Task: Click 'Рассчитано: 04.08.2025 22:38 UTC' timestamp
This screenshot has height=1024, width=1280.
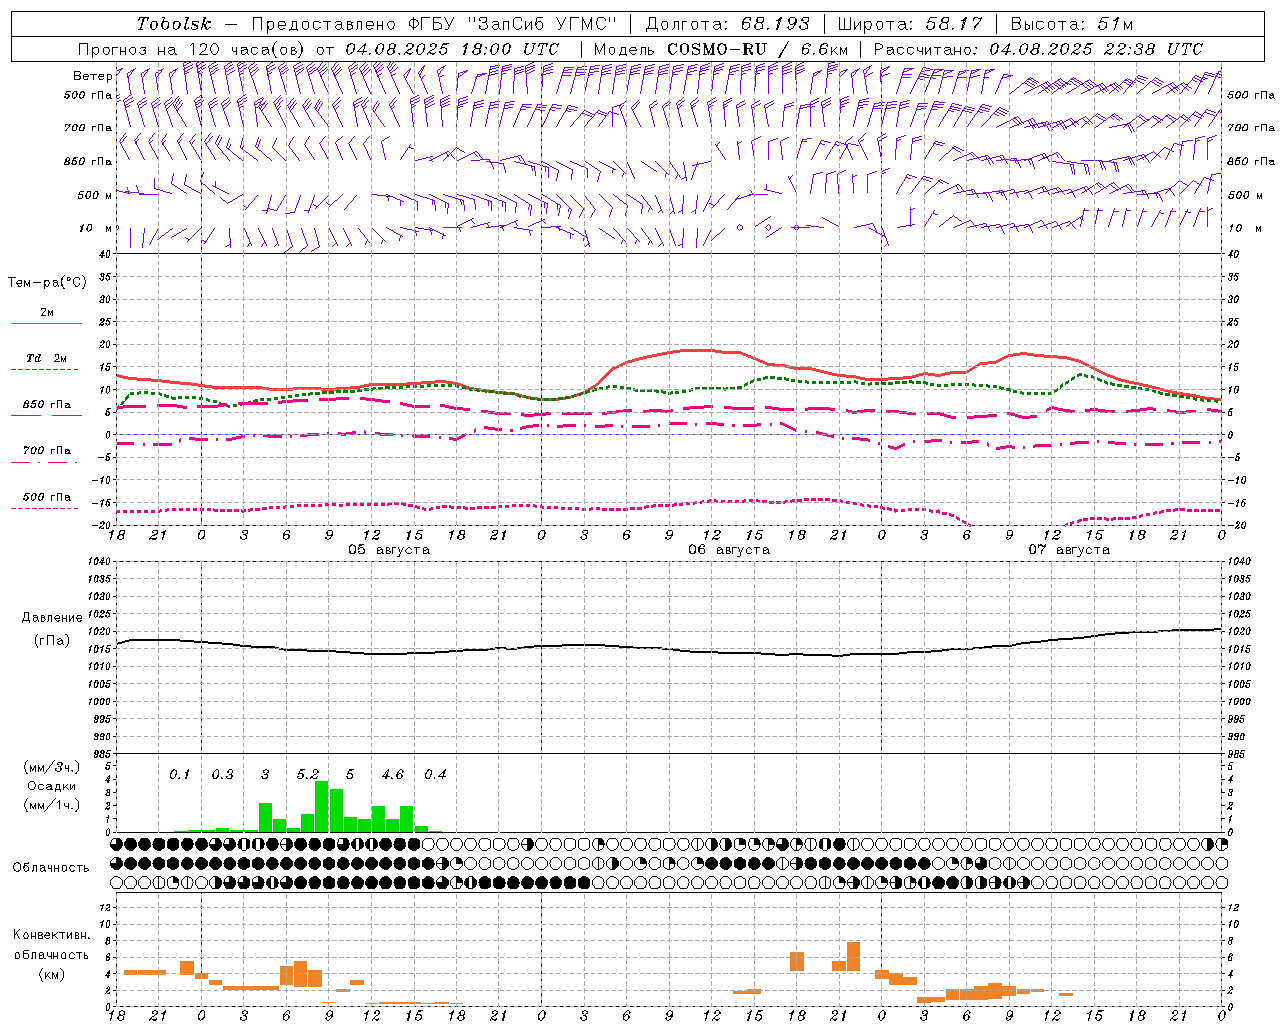Action: (x=1038, y=49)
